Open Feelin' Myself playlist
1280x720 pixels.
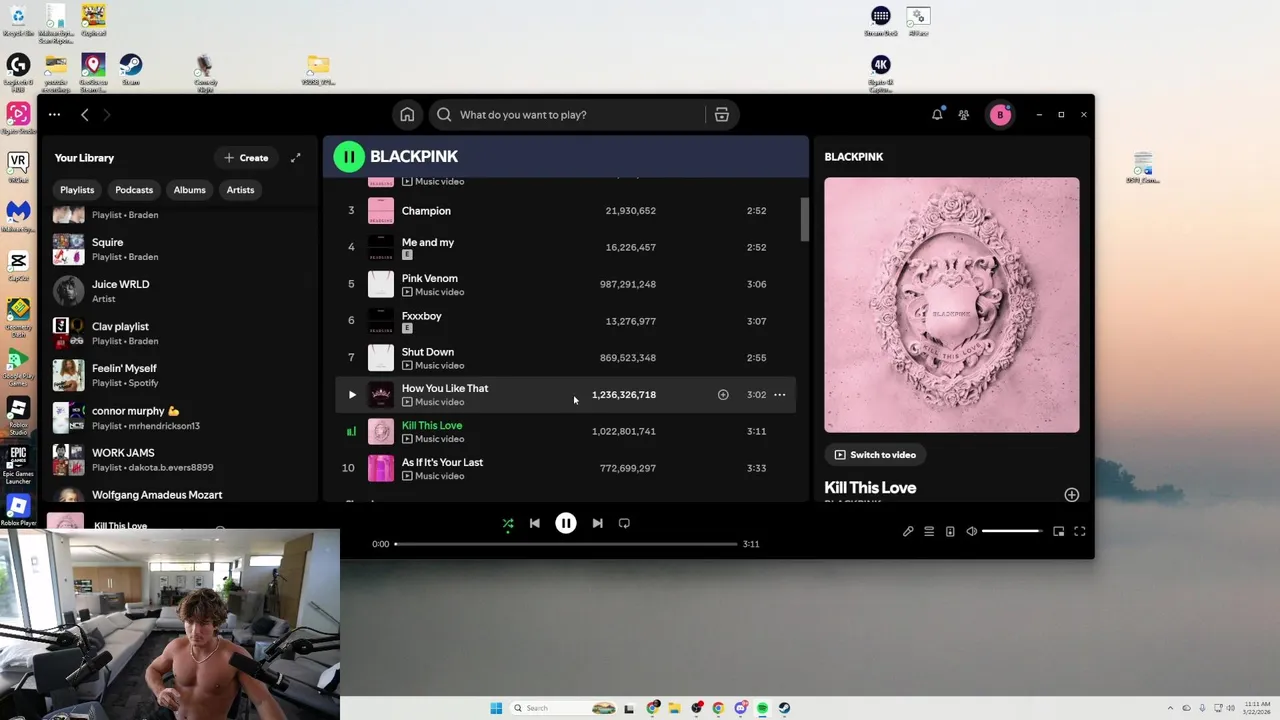click(x=180, y=375)
